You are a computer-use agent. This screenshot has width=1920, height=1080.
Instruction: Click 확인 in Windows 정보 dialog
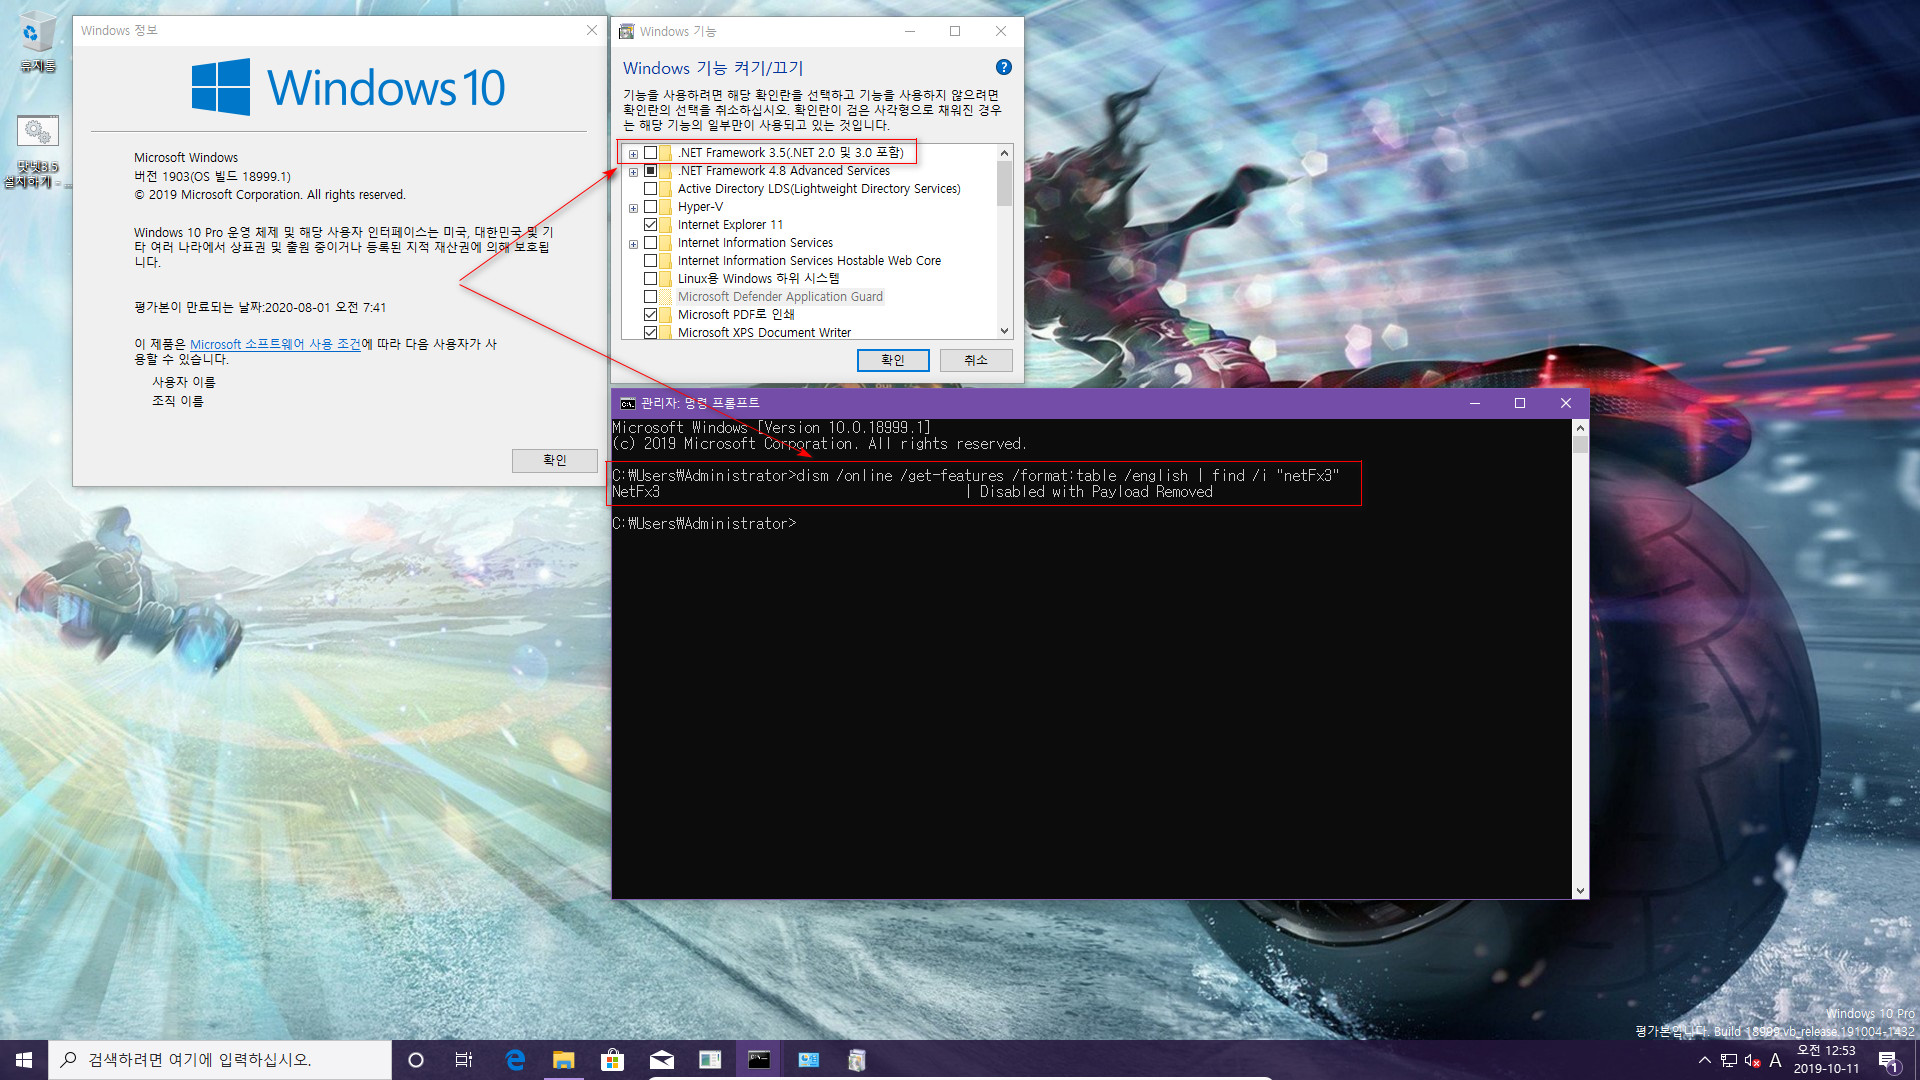point(555,460)
